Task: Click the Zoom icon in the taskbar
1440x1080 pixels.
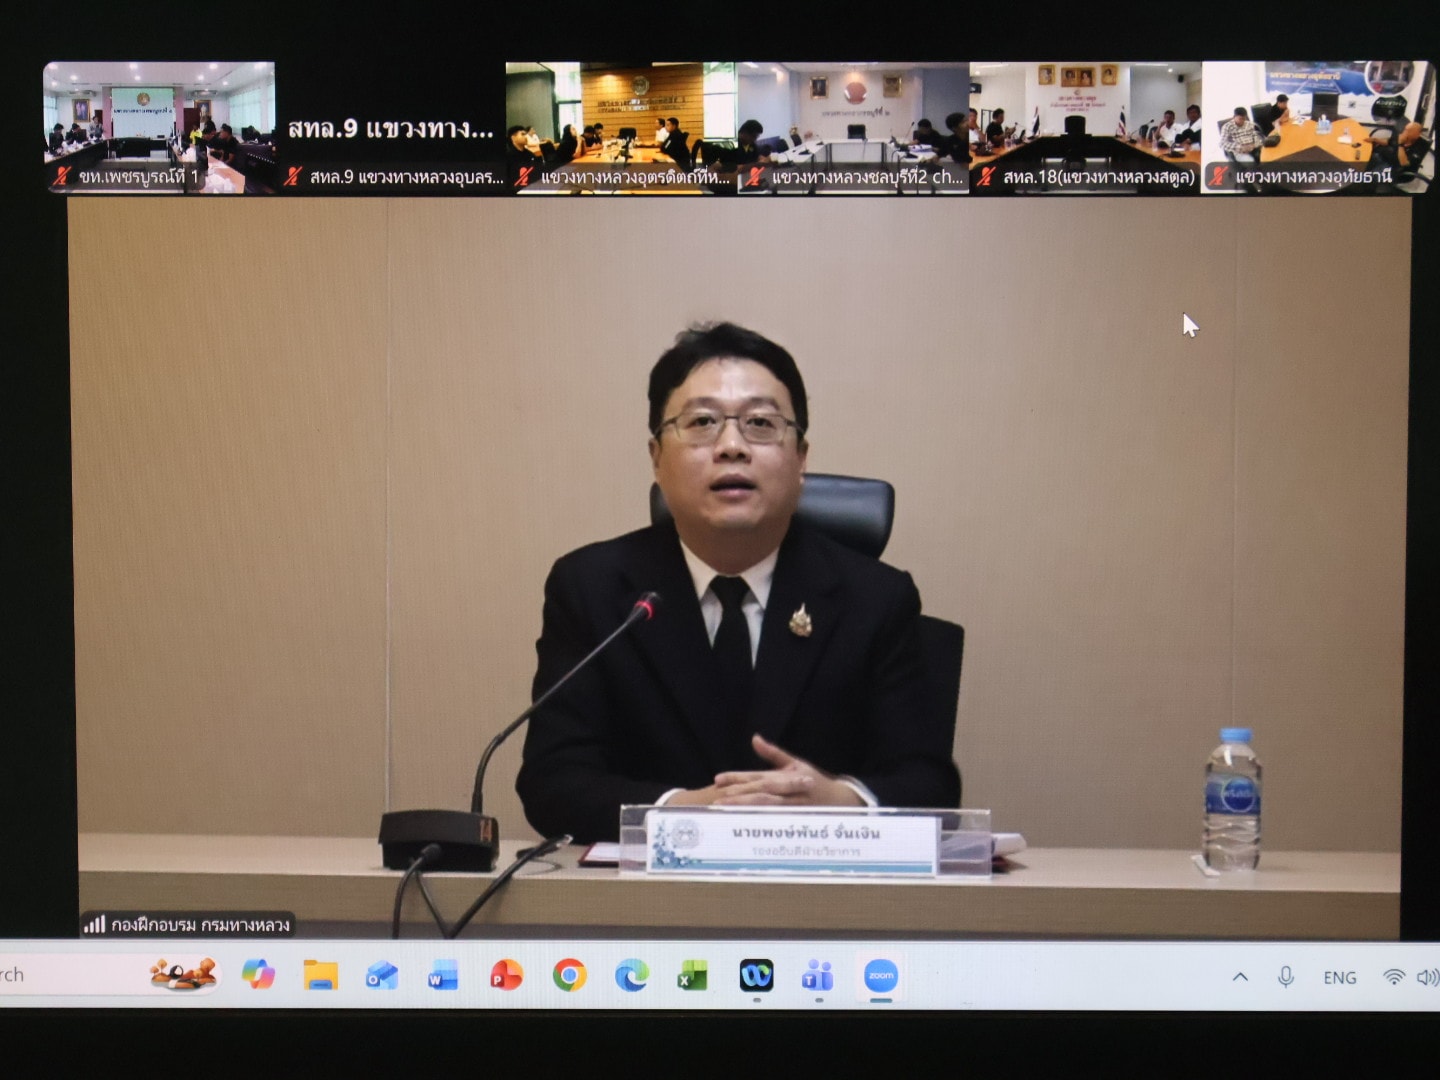Action: pyautogui.click(x=880, y=975)
